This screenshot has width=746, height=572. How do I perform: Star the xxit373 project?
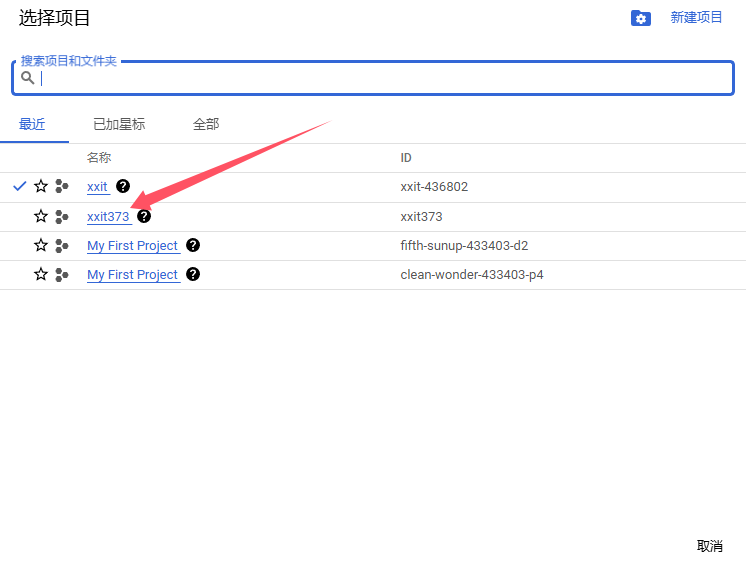point(41,217)
